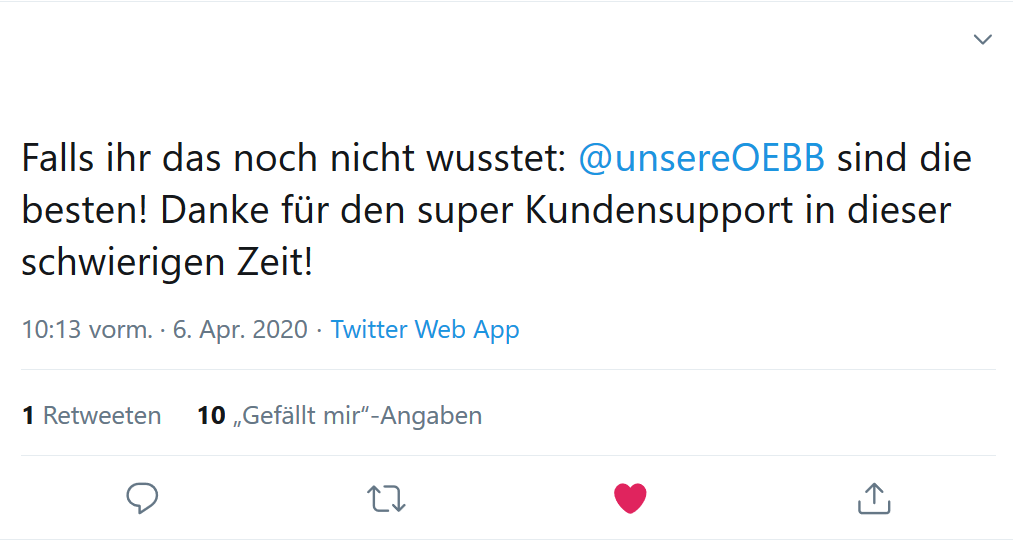Open the share tweet icon

(x=874, y=497)
